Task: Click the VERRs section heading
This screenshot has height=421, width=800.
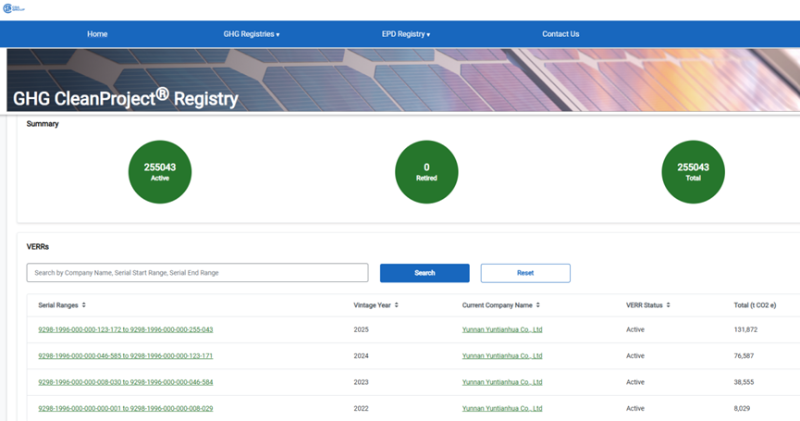Action: pos(38,246)
